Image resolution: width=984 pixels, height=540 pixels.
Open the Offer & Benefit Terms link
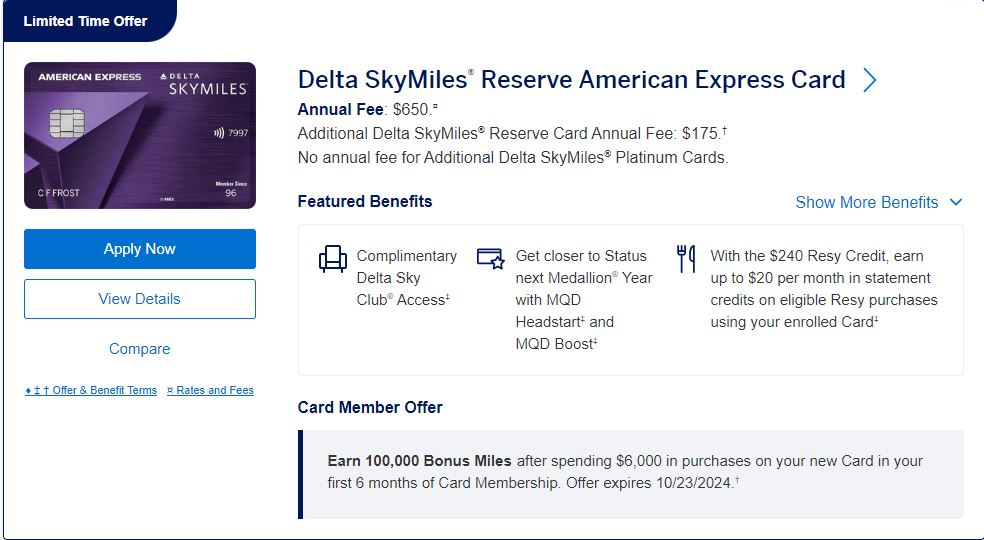click(91, 391)
